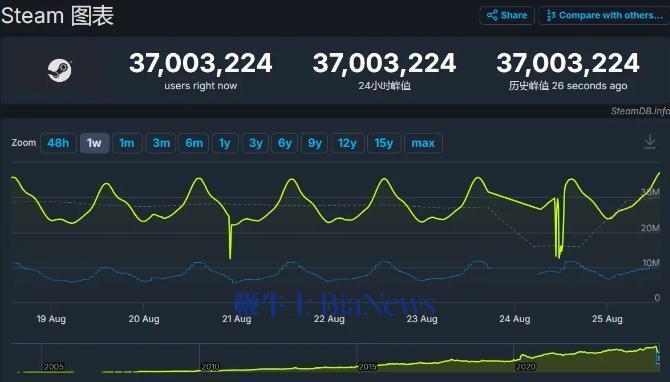Image resolution: width=670 pixels, height=382 pixels.
Task: Select the 1w zoom range
Action: pos(94,143)
